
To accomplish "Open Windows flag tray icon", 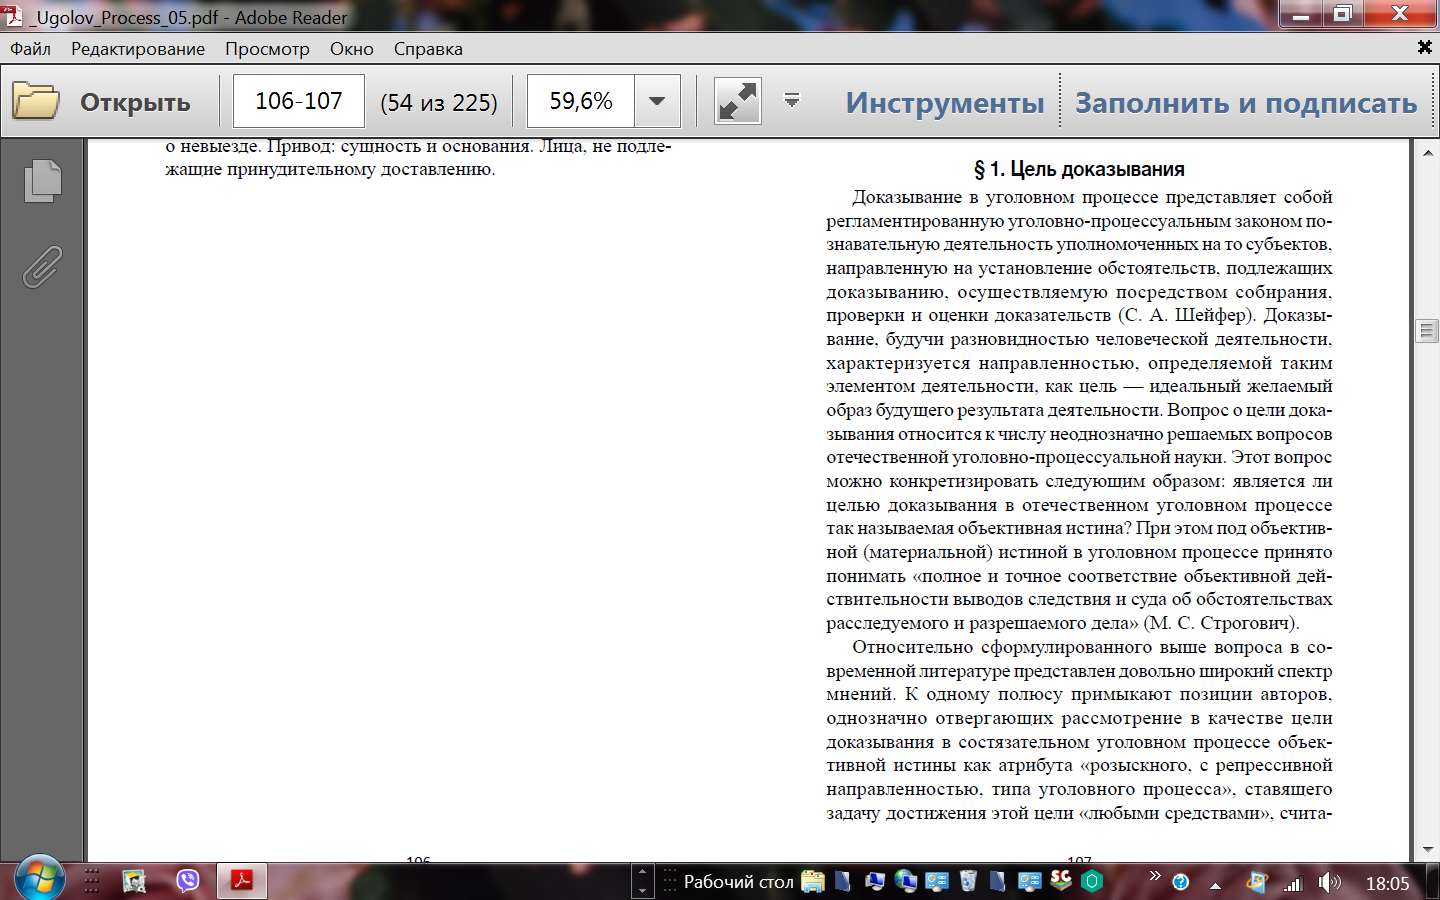I will pos(1257,882).
